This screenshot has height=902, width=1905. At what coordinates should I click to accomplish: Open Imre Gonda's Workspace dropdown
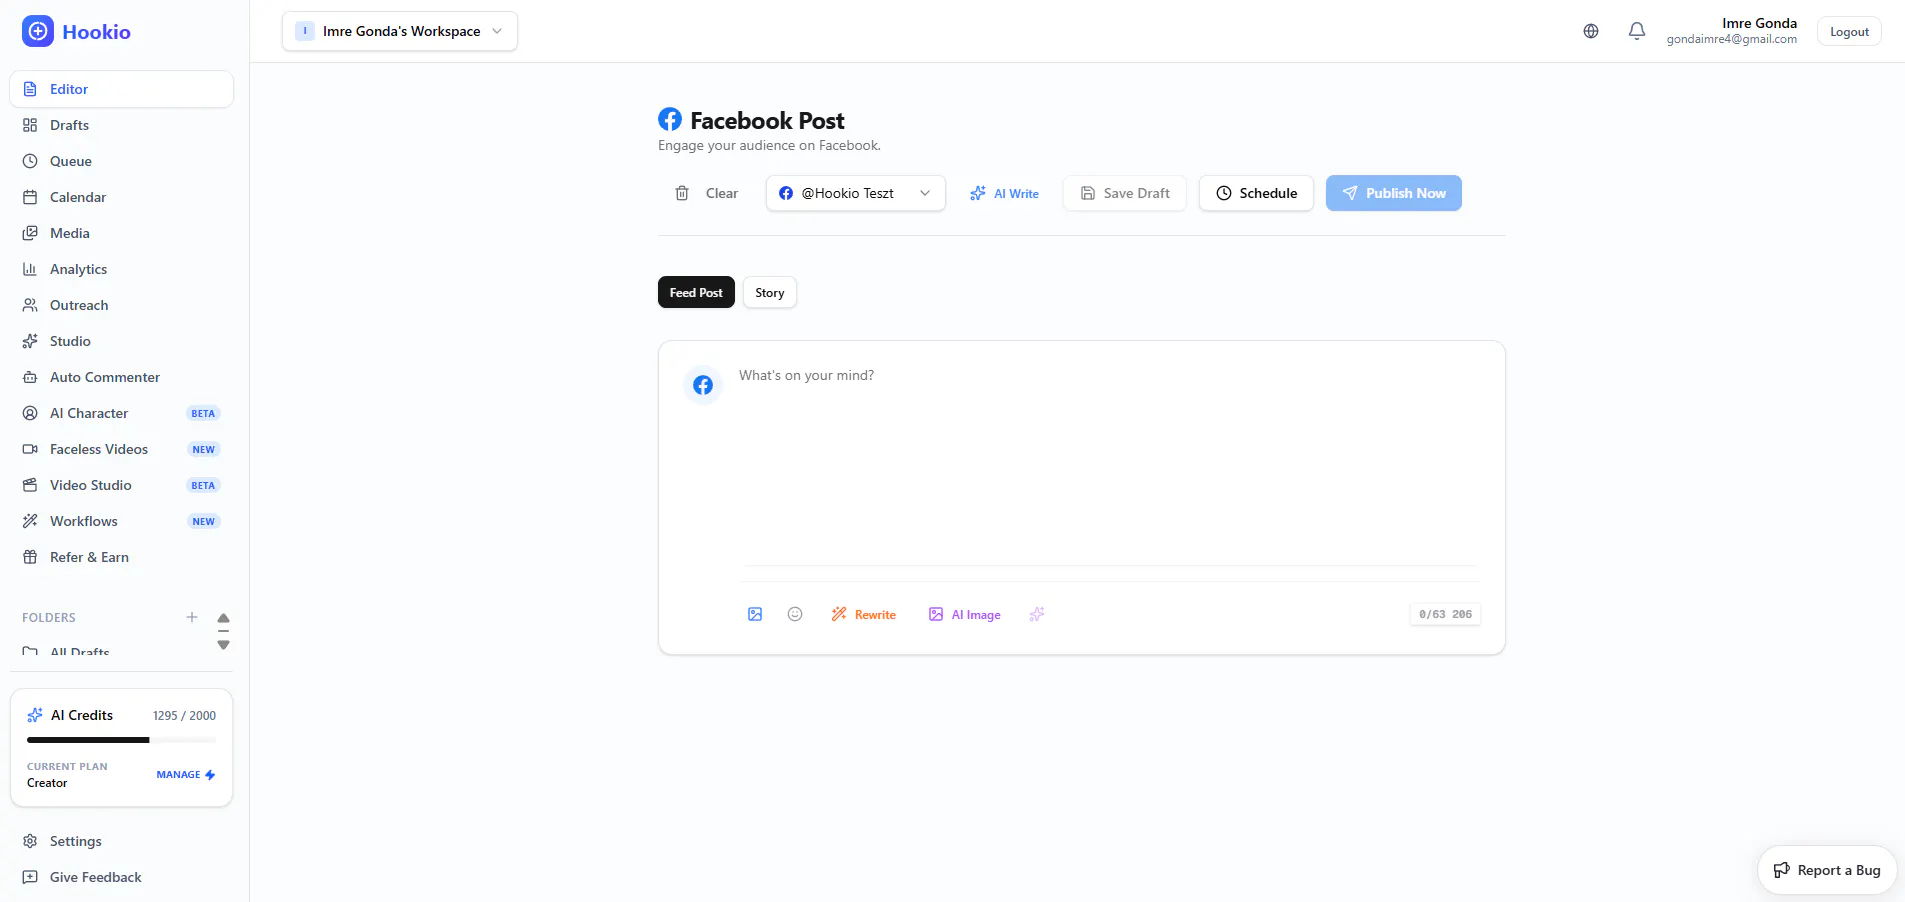[x=400, y=31]
